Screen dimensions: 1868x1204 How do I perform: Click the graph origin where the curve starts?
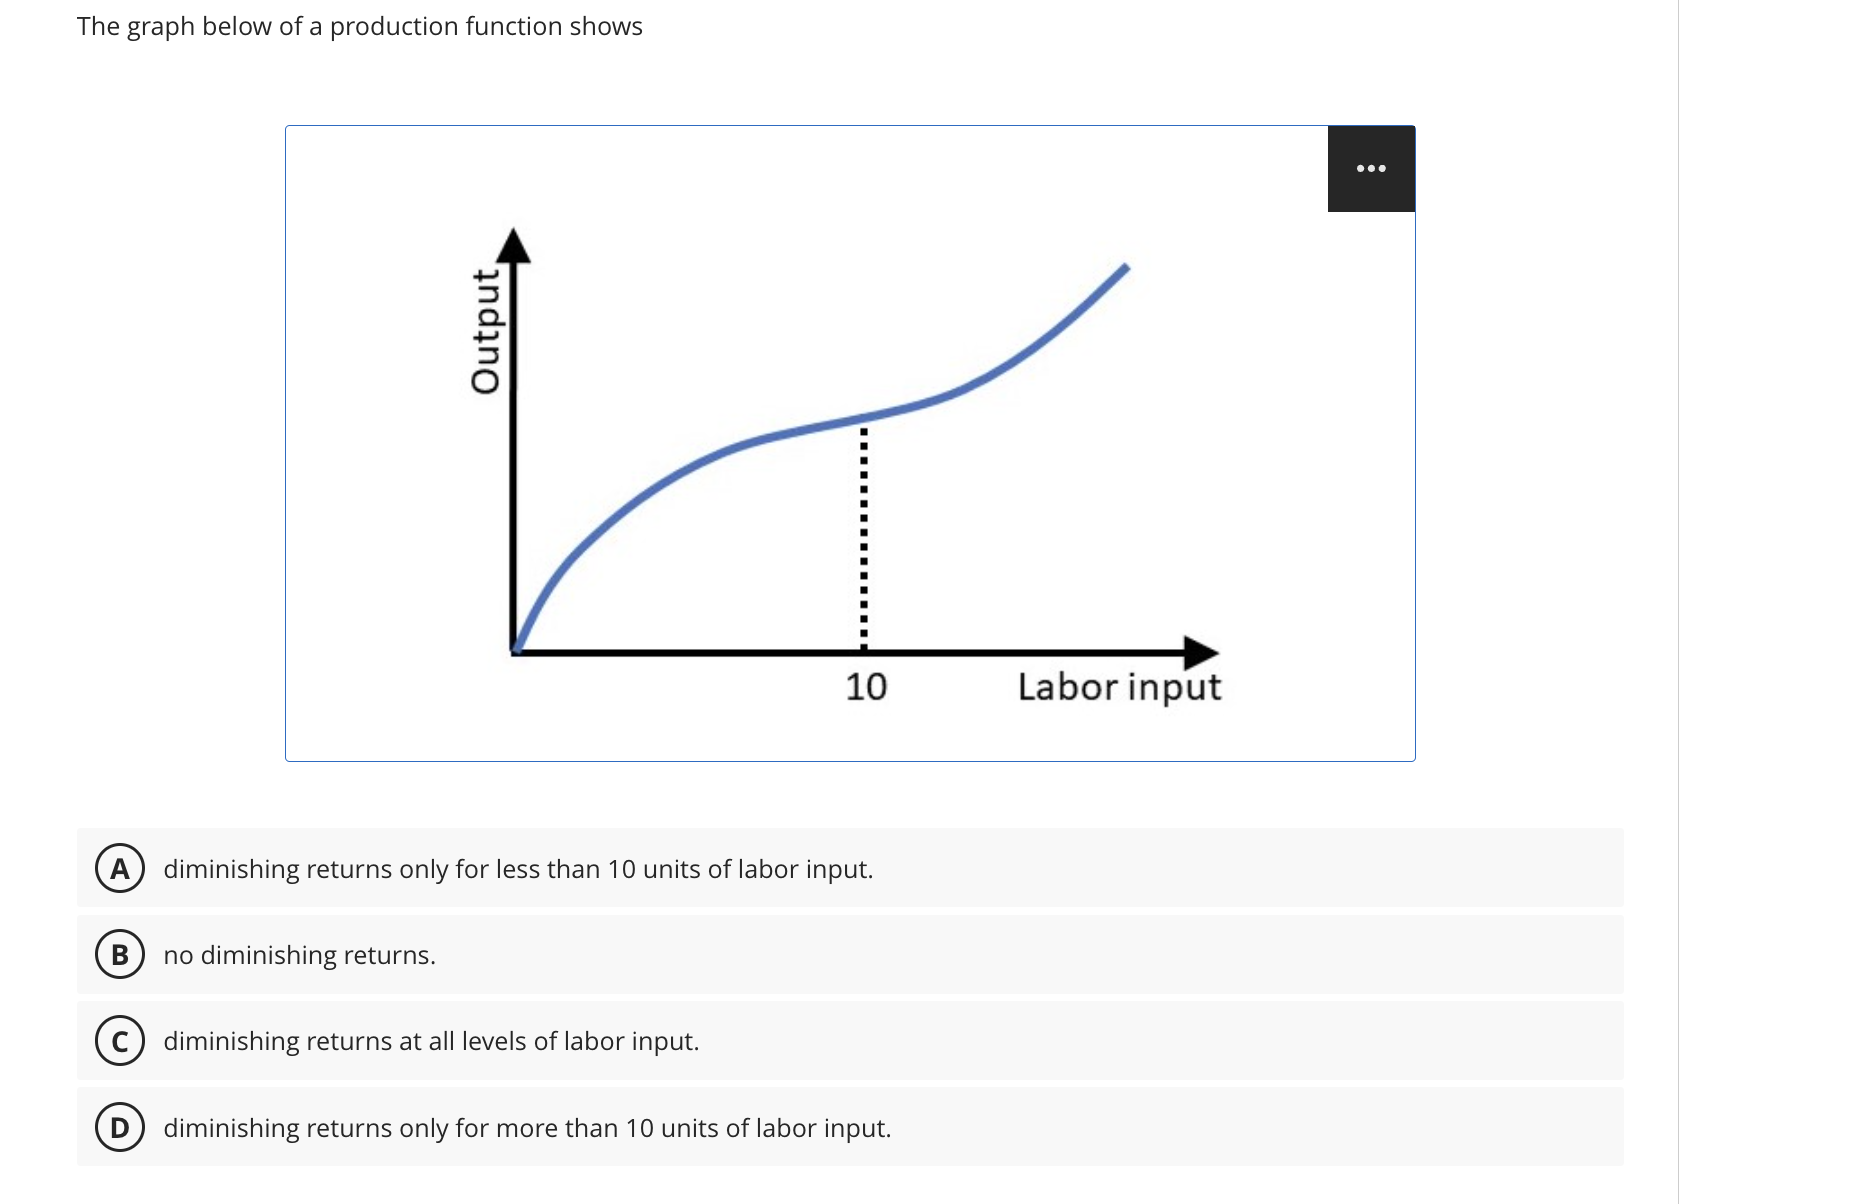point(515,650)
